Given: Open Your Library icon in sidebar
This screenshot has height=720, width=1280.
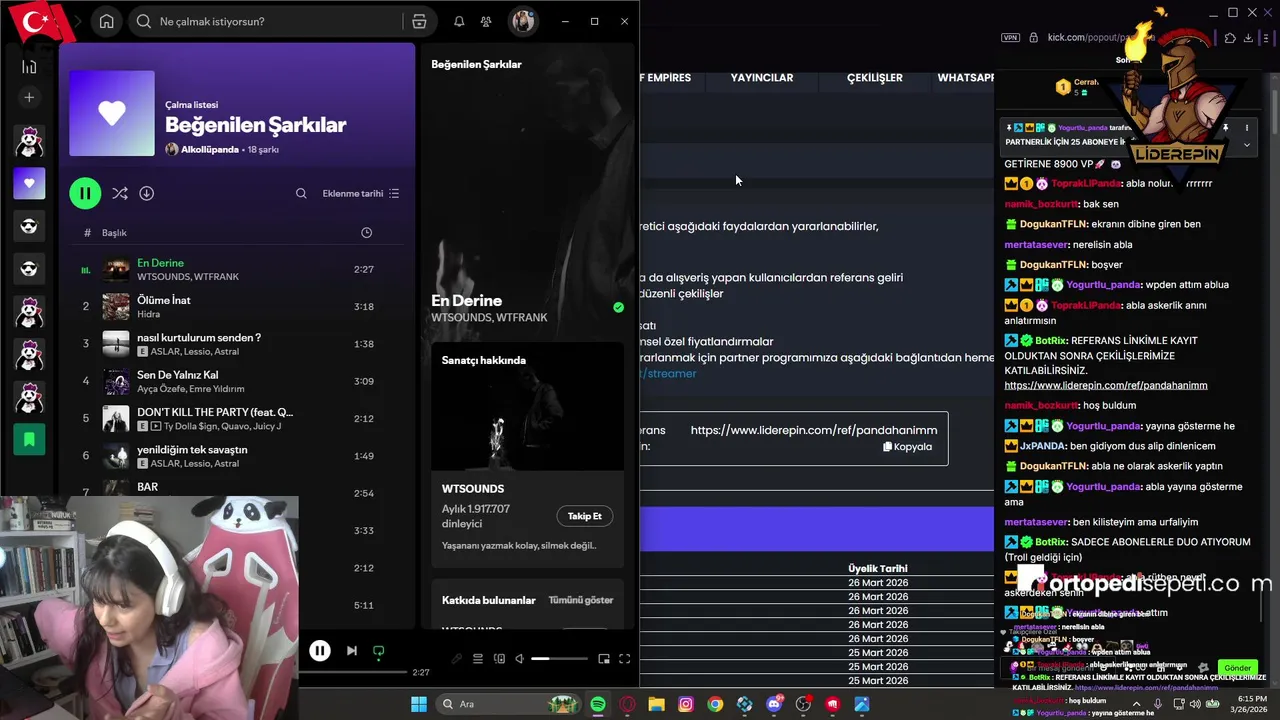Looking at the screenshot, I should 29,66.
